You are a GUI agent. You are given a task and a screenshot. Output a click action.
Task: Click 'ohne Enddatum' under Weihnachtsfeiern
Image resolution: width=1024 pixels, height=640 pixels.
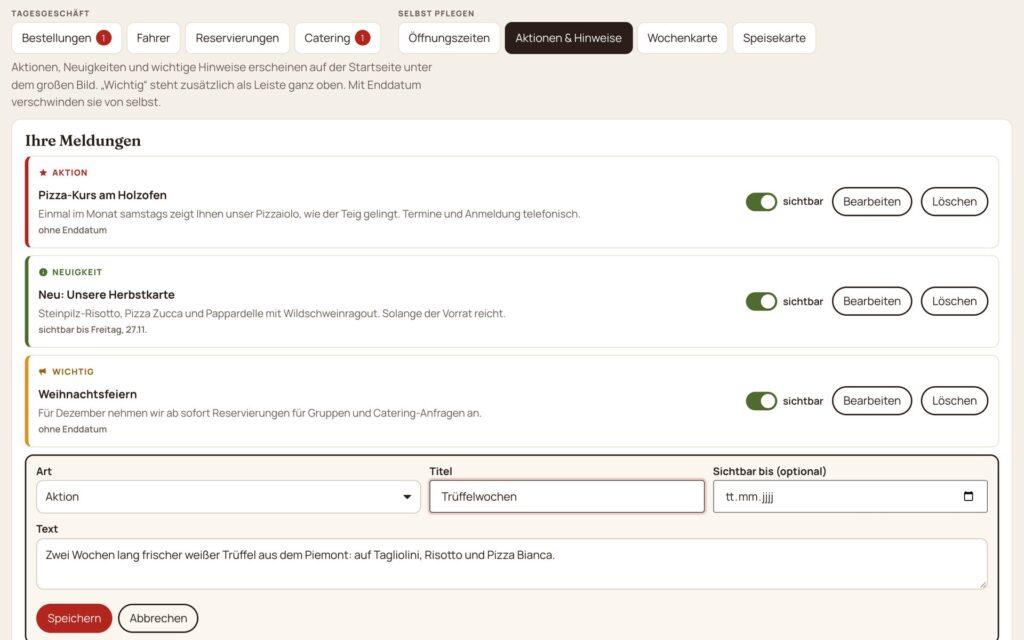click(x=72, y=429)
